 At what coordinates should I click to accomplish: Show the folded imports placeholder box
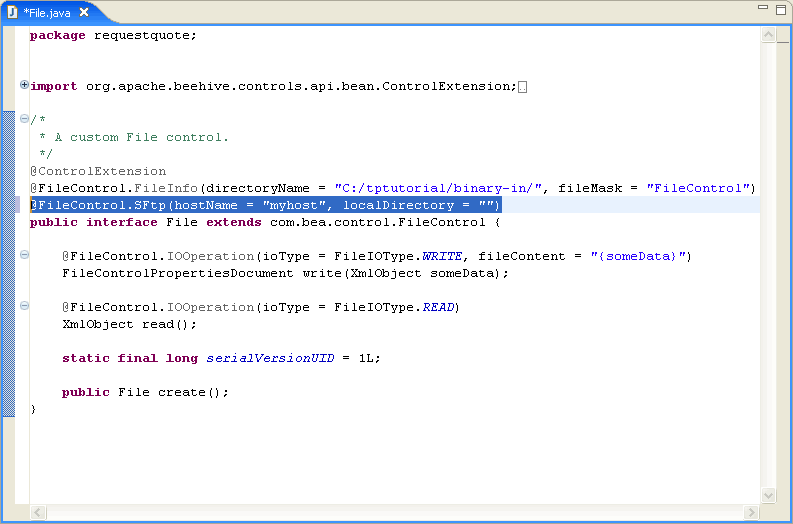coord(522,87)
